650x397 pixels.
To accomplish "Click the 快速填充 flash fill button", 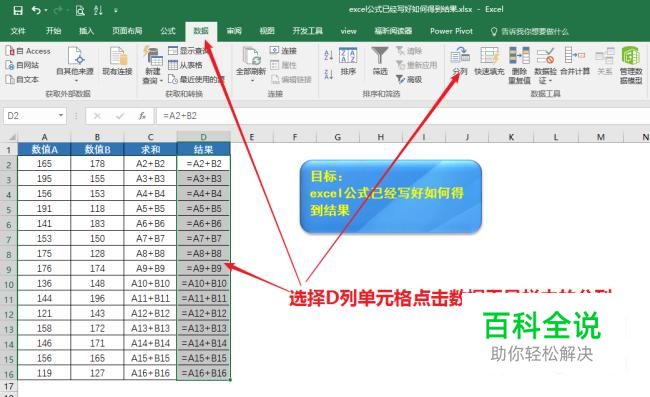I will tap(490, 61).
